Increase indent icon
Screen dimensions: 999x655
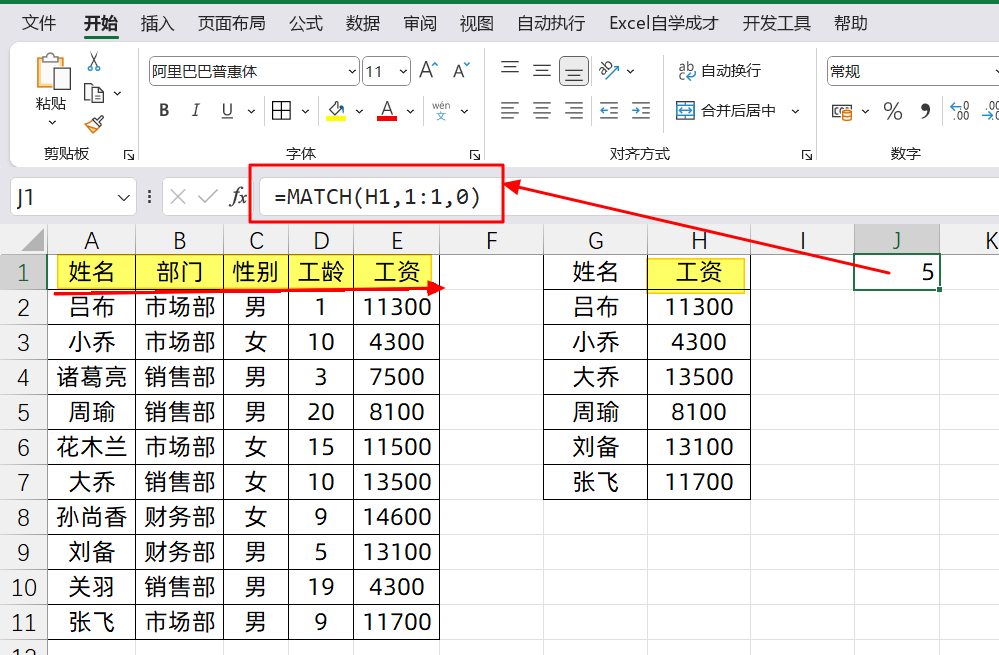coord(641,110)
